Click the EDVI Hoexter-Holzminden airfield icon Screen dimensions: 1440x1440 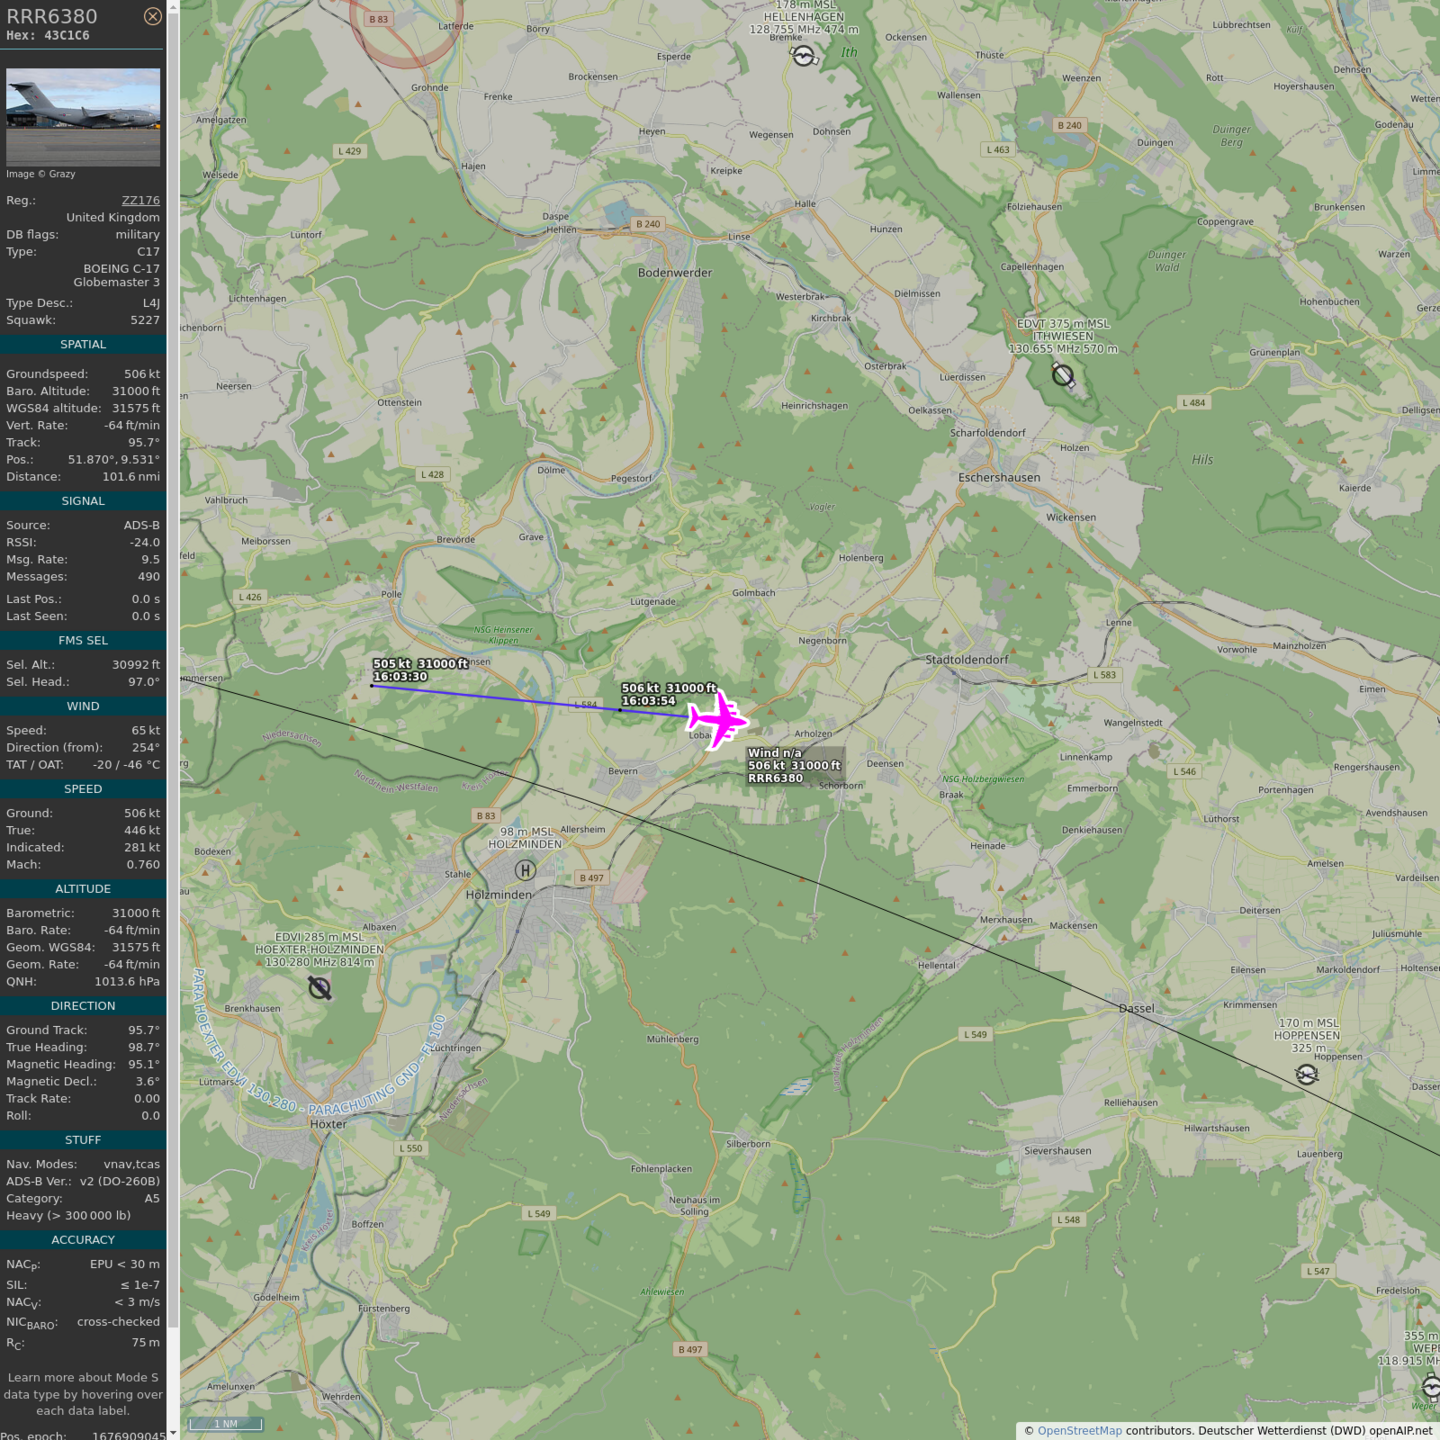320,988
